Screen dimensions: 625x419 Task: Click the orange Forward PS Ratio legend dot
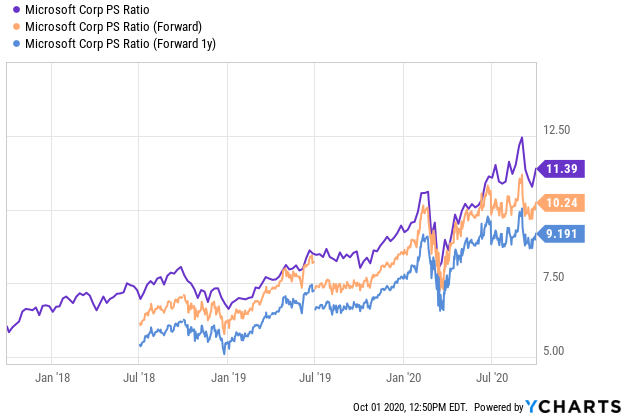(x=16, y=27)
